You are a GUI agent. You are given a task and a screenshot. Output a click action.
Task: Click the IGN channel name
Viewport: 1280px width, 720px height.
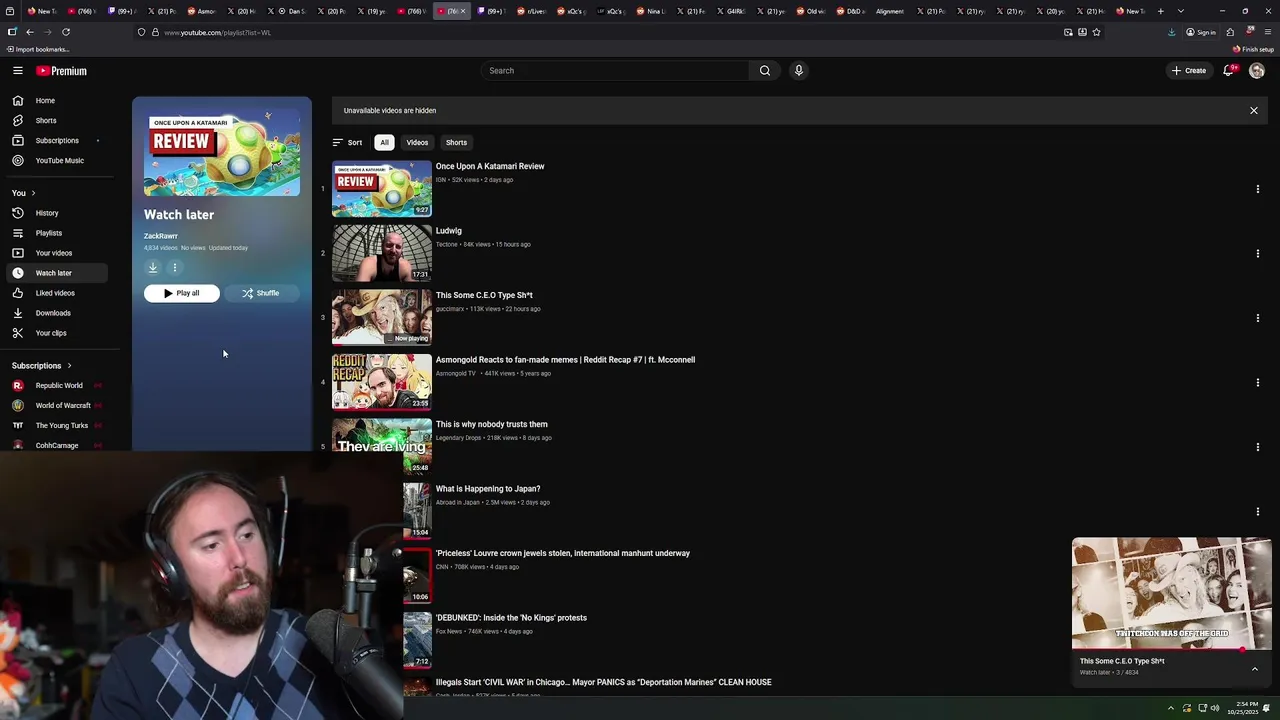coord(441,180)
